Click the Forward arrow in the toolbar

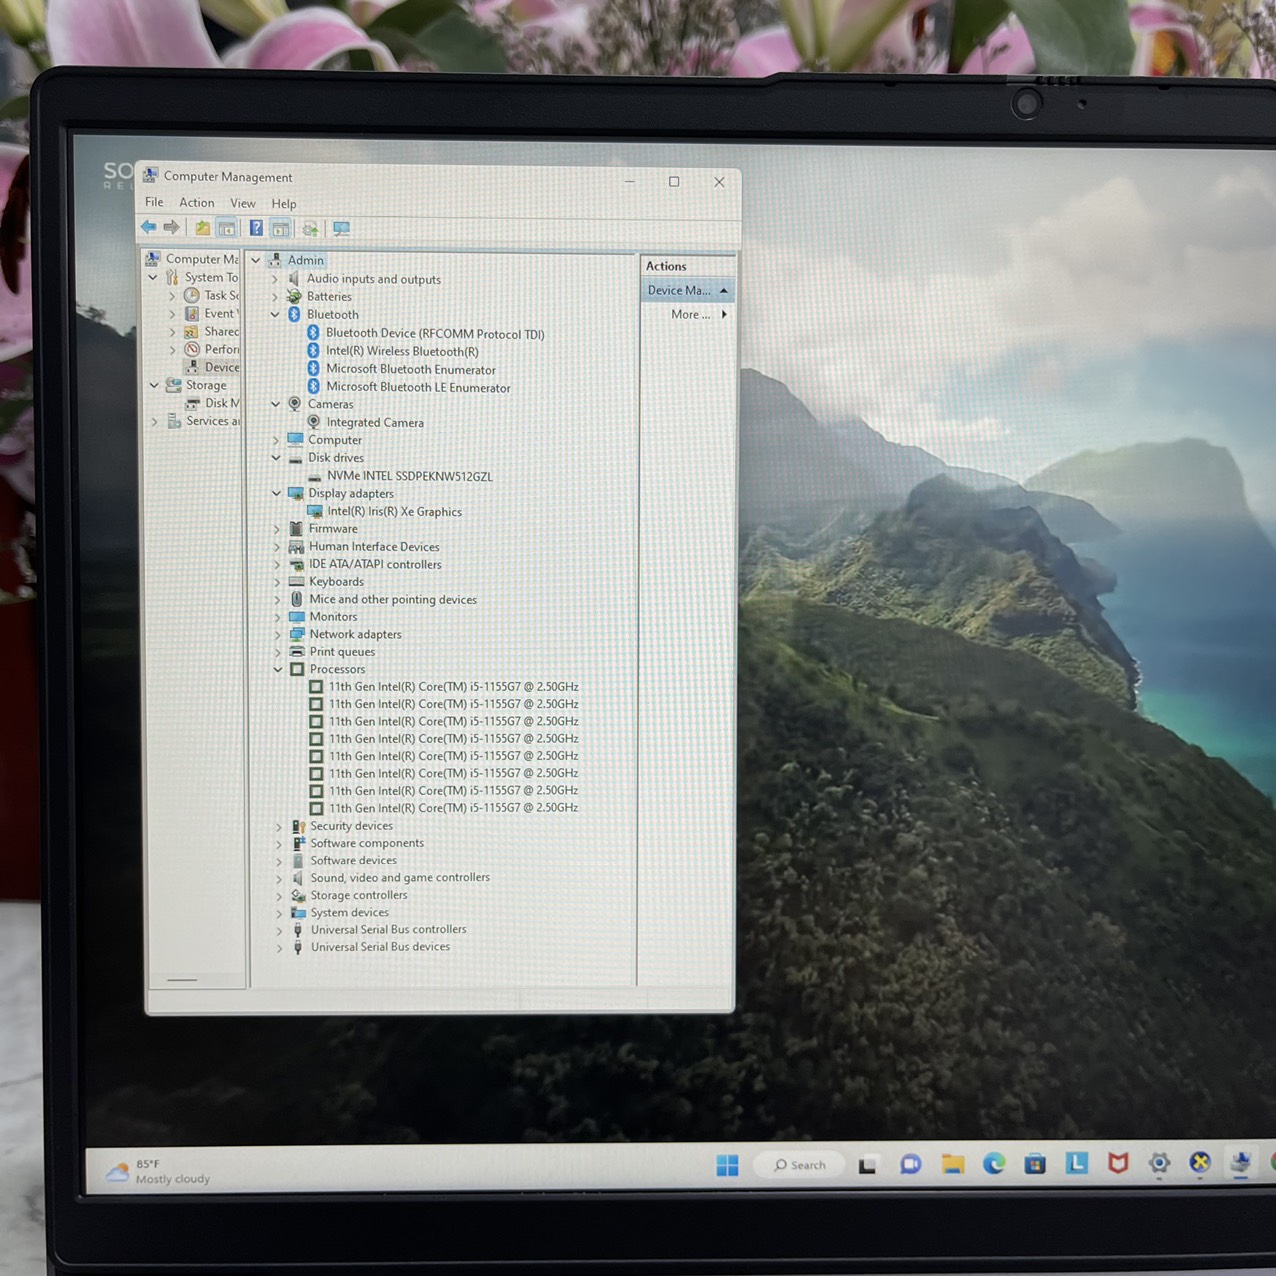click(x=172, y=227)
